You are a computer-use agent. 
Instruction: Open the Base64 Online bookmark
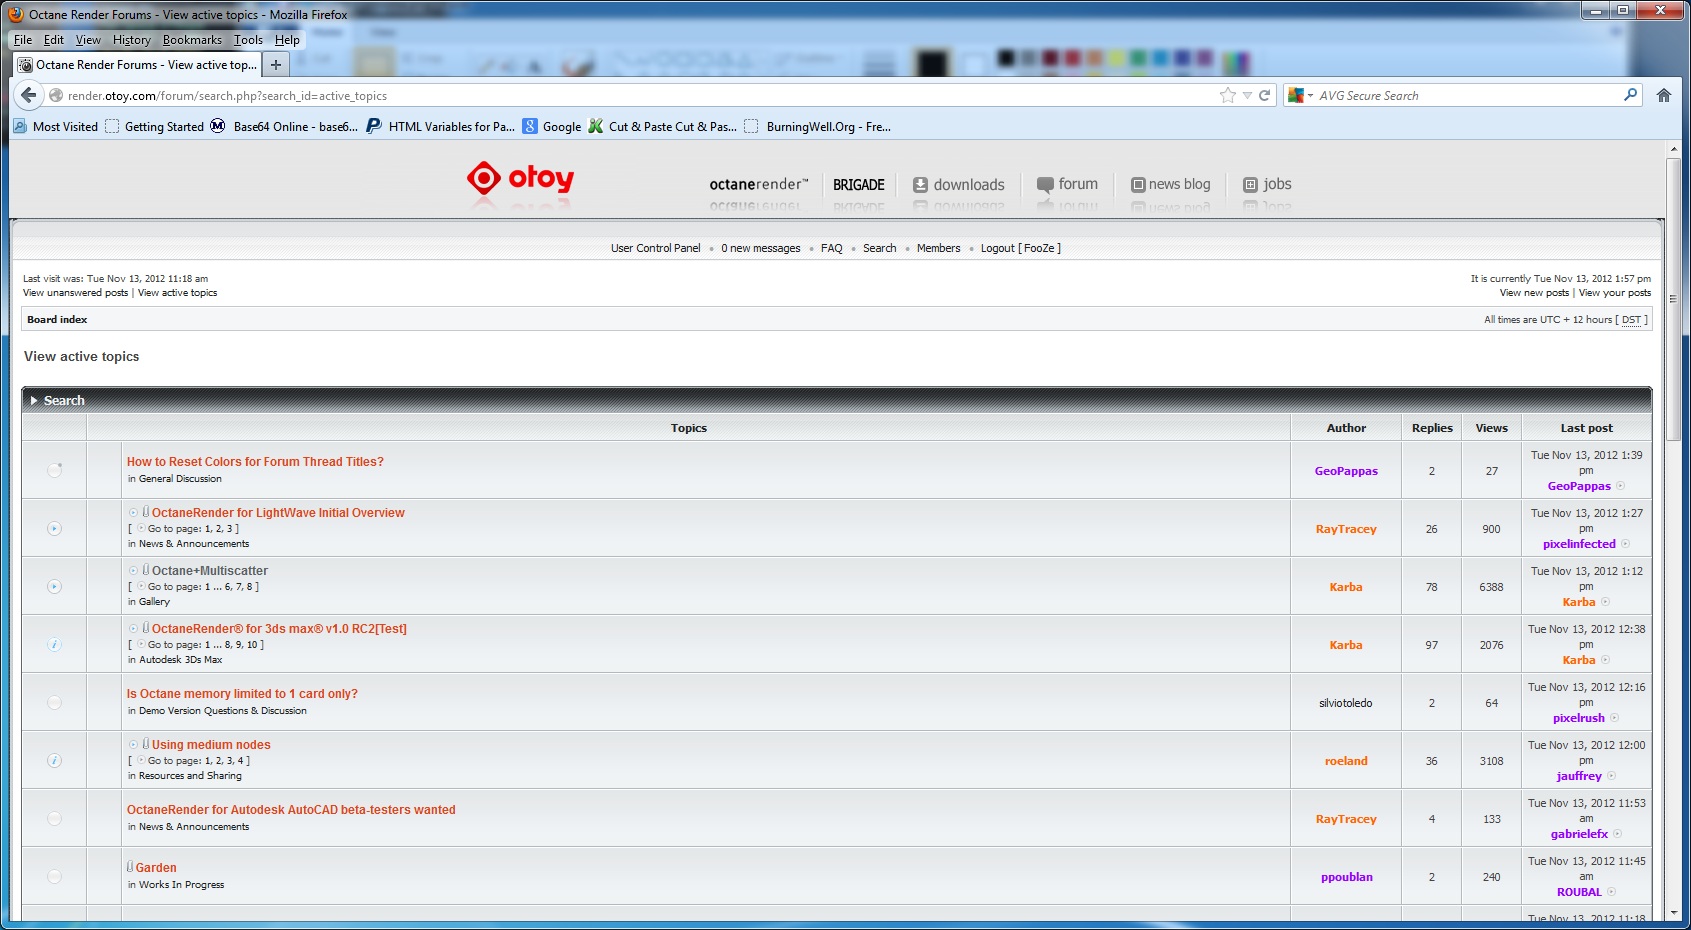tap(284, 126)
